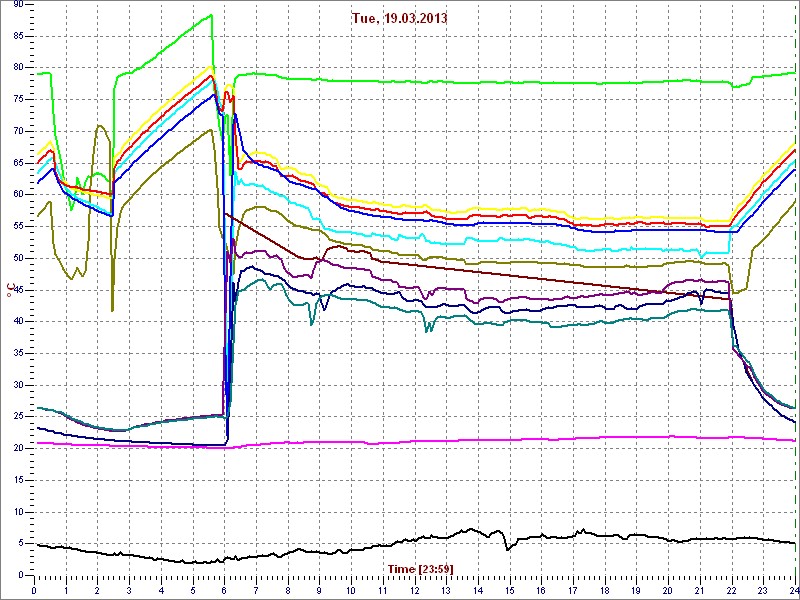This screenshot has width=800, height=600.
Task: Pick hour '18' on the time axis
Action: click(x=605, y=591)
